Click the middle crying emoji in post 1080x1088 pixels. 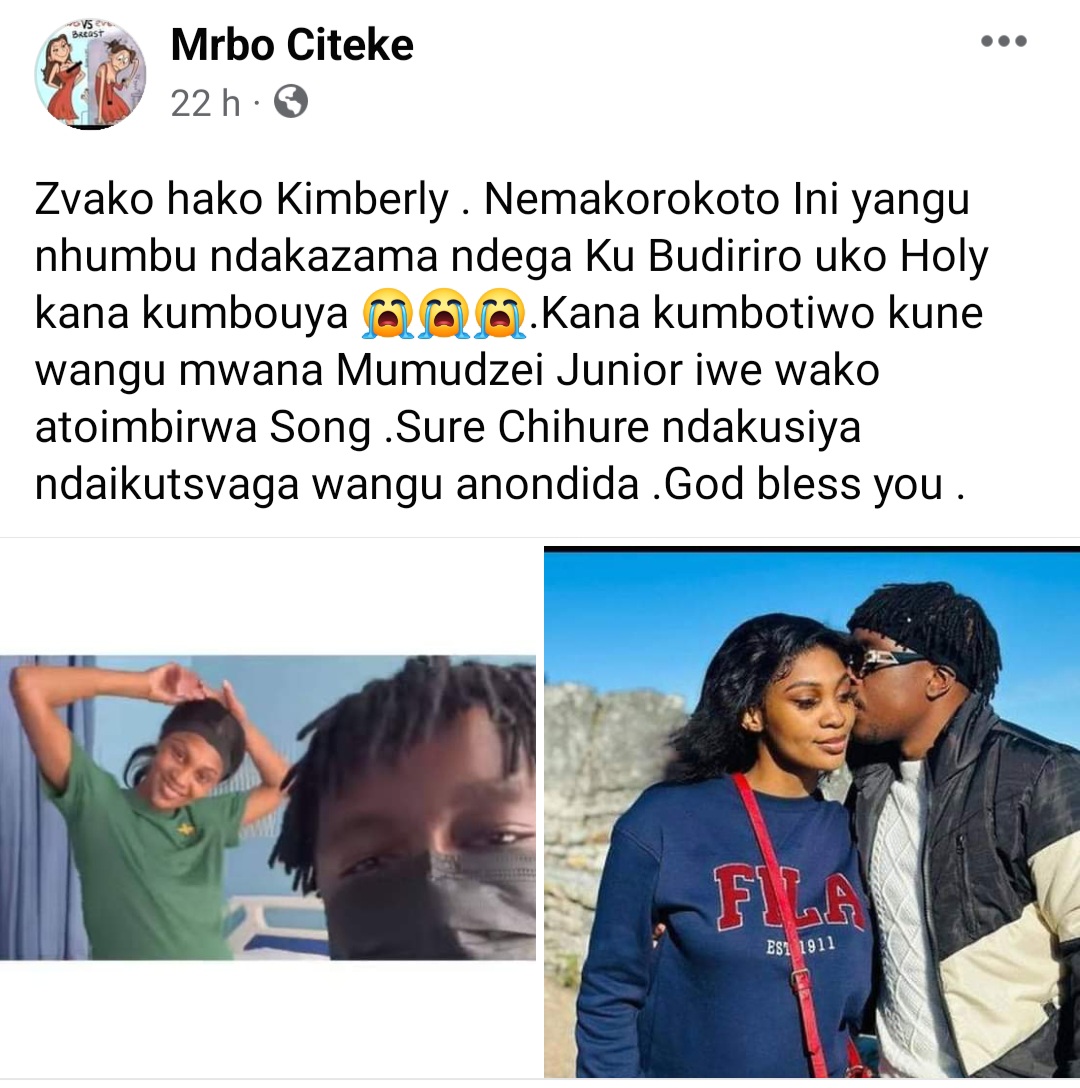point(444,314)
